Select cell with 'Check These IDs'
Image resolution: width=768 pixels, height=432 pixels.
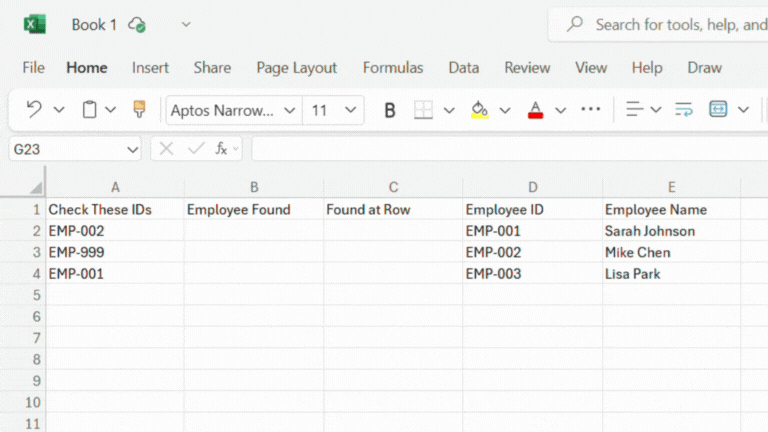[115, 210]
